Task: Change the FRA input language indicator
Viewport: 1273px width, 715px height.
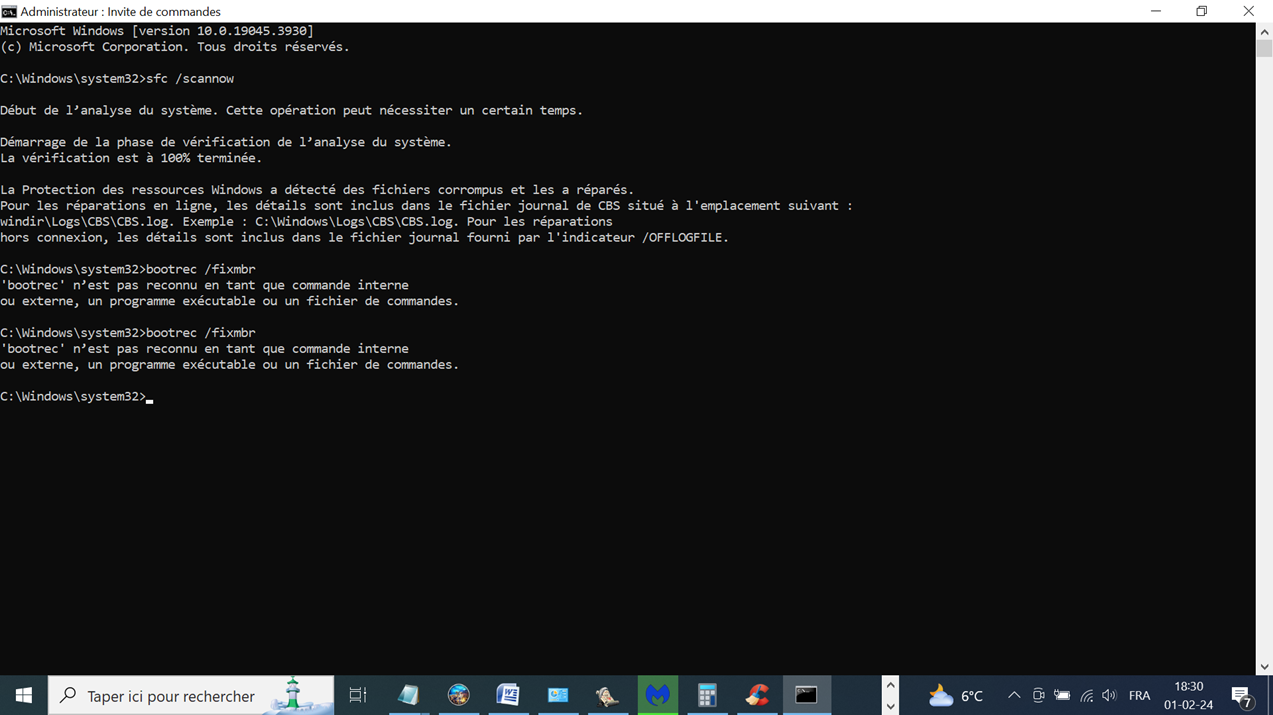Action: coord(1139,696)
